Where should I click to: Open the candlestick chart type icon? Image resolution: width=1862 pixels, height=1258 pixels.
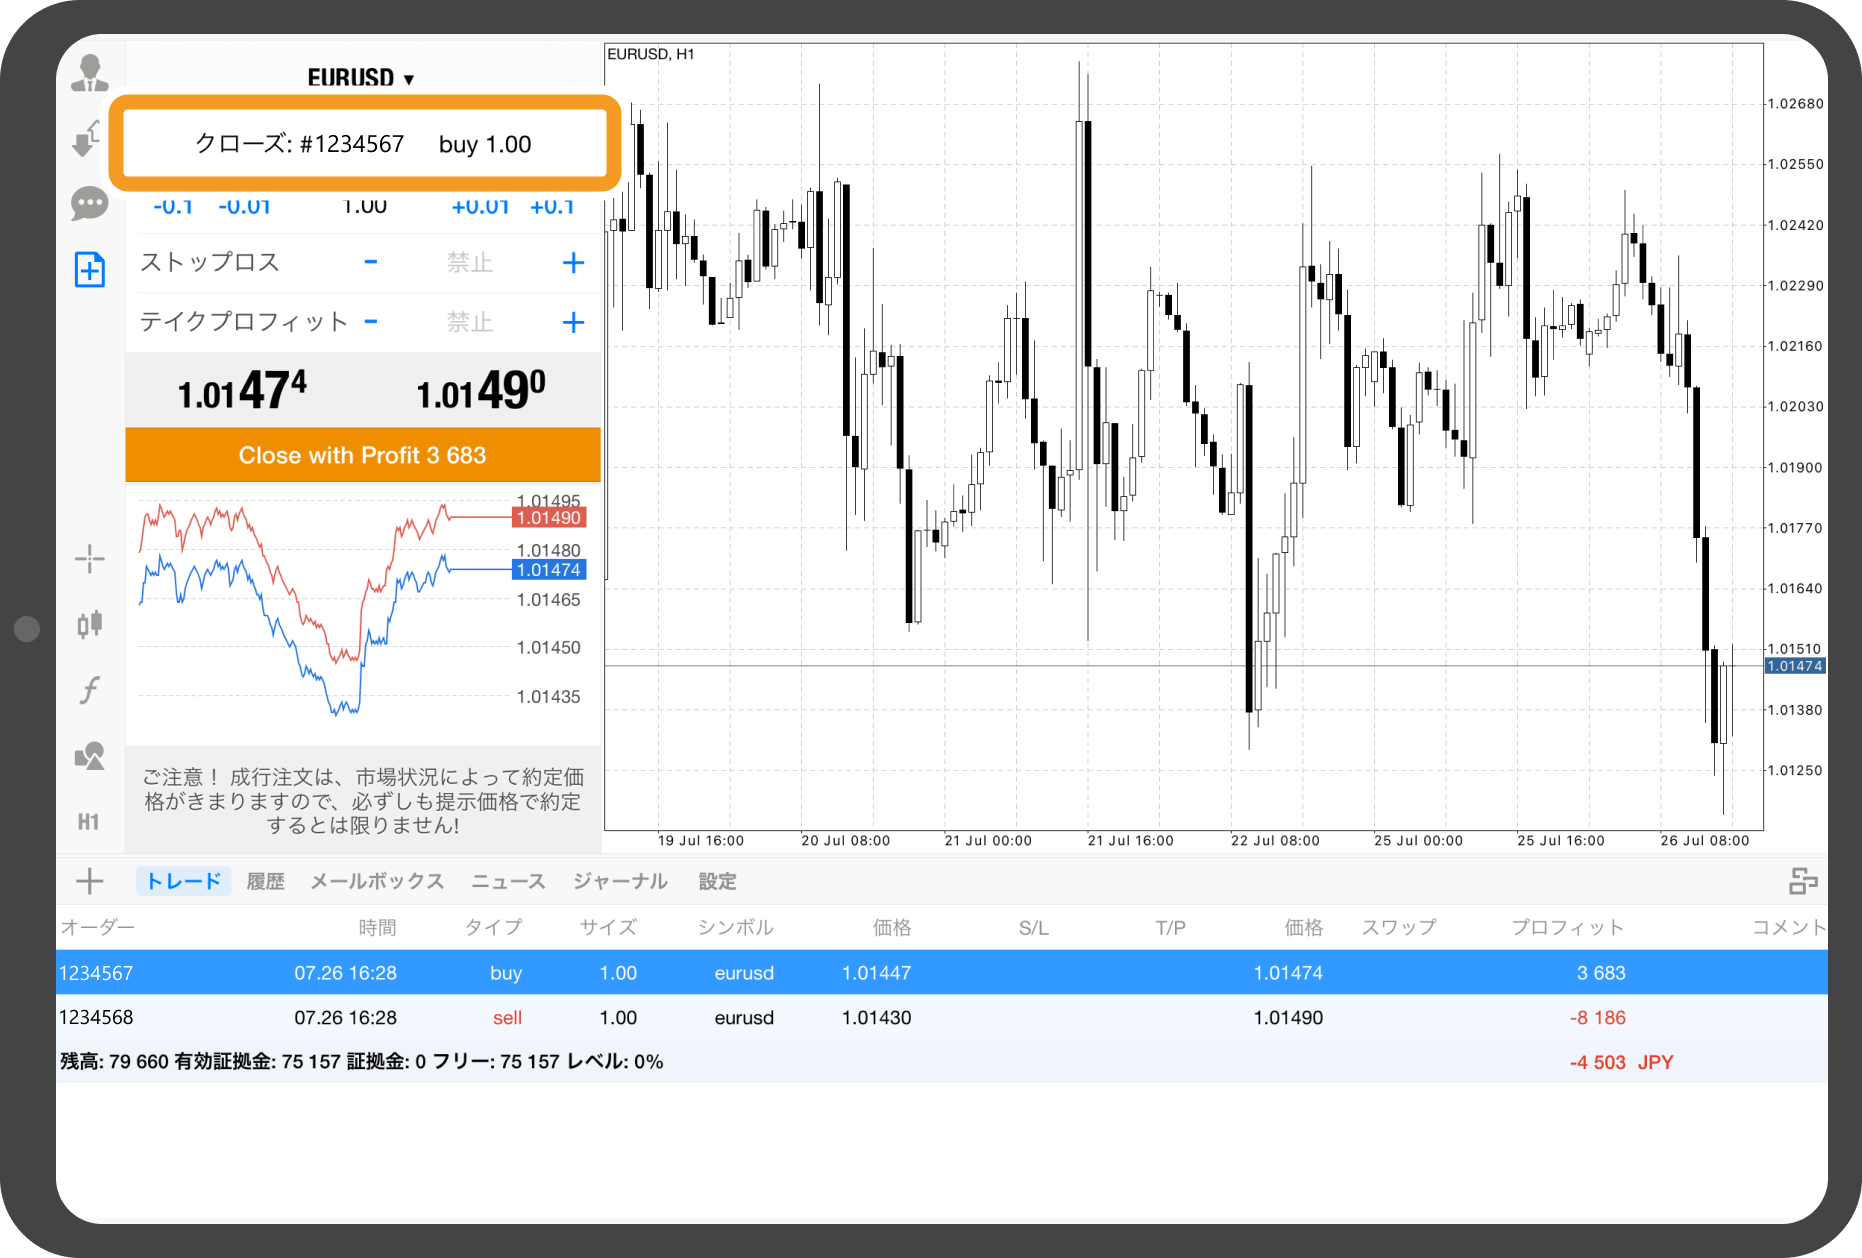tap(90, 624)
